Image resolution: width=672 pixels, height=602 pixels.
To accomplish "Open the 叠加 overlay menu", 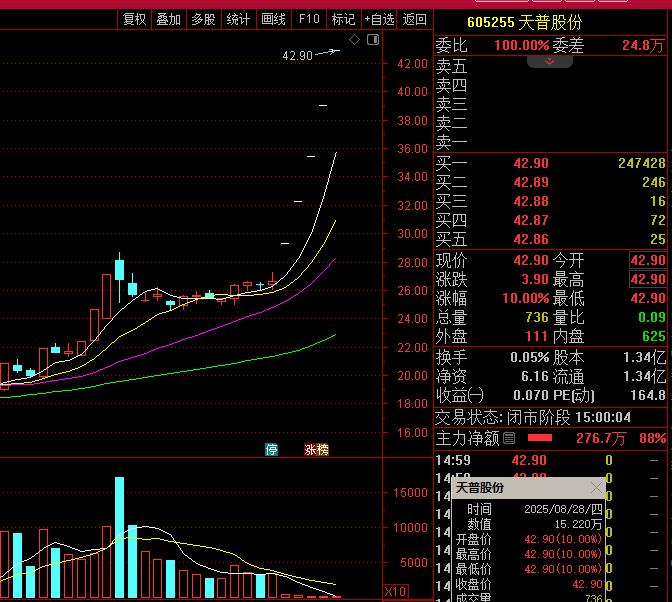I will 168,19.
